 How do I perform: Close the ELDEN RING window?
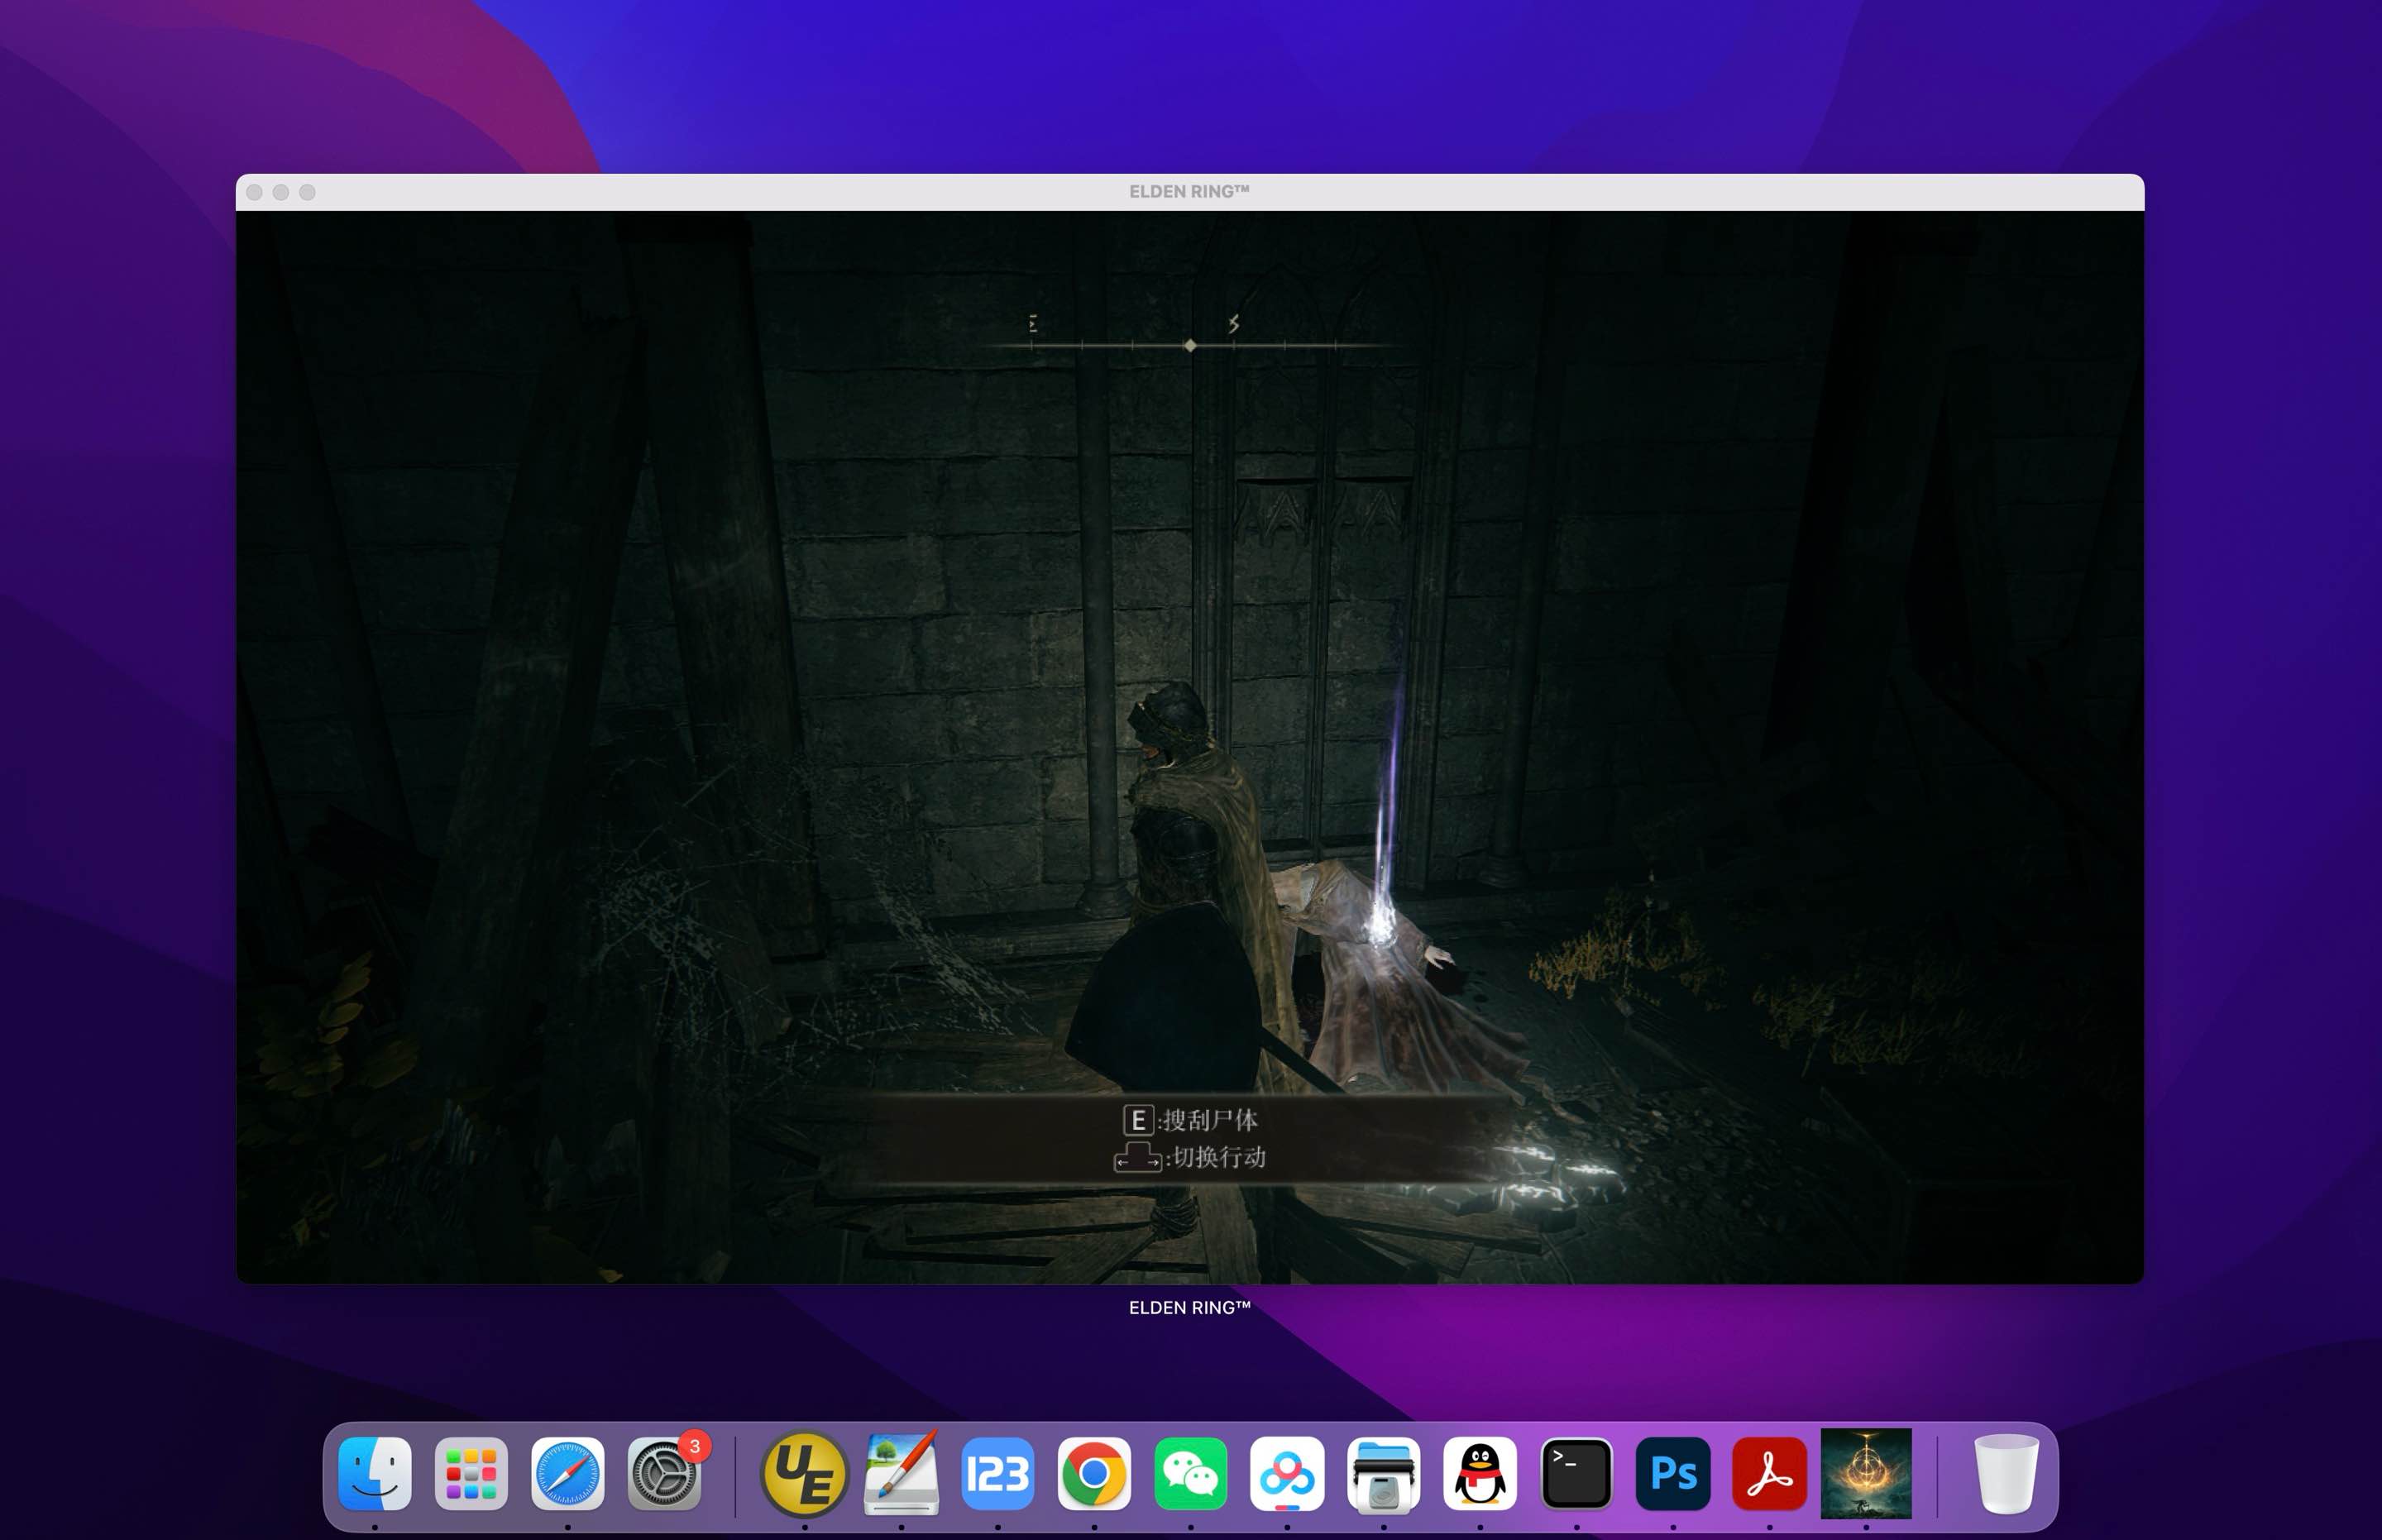click(x=254, y=192)
